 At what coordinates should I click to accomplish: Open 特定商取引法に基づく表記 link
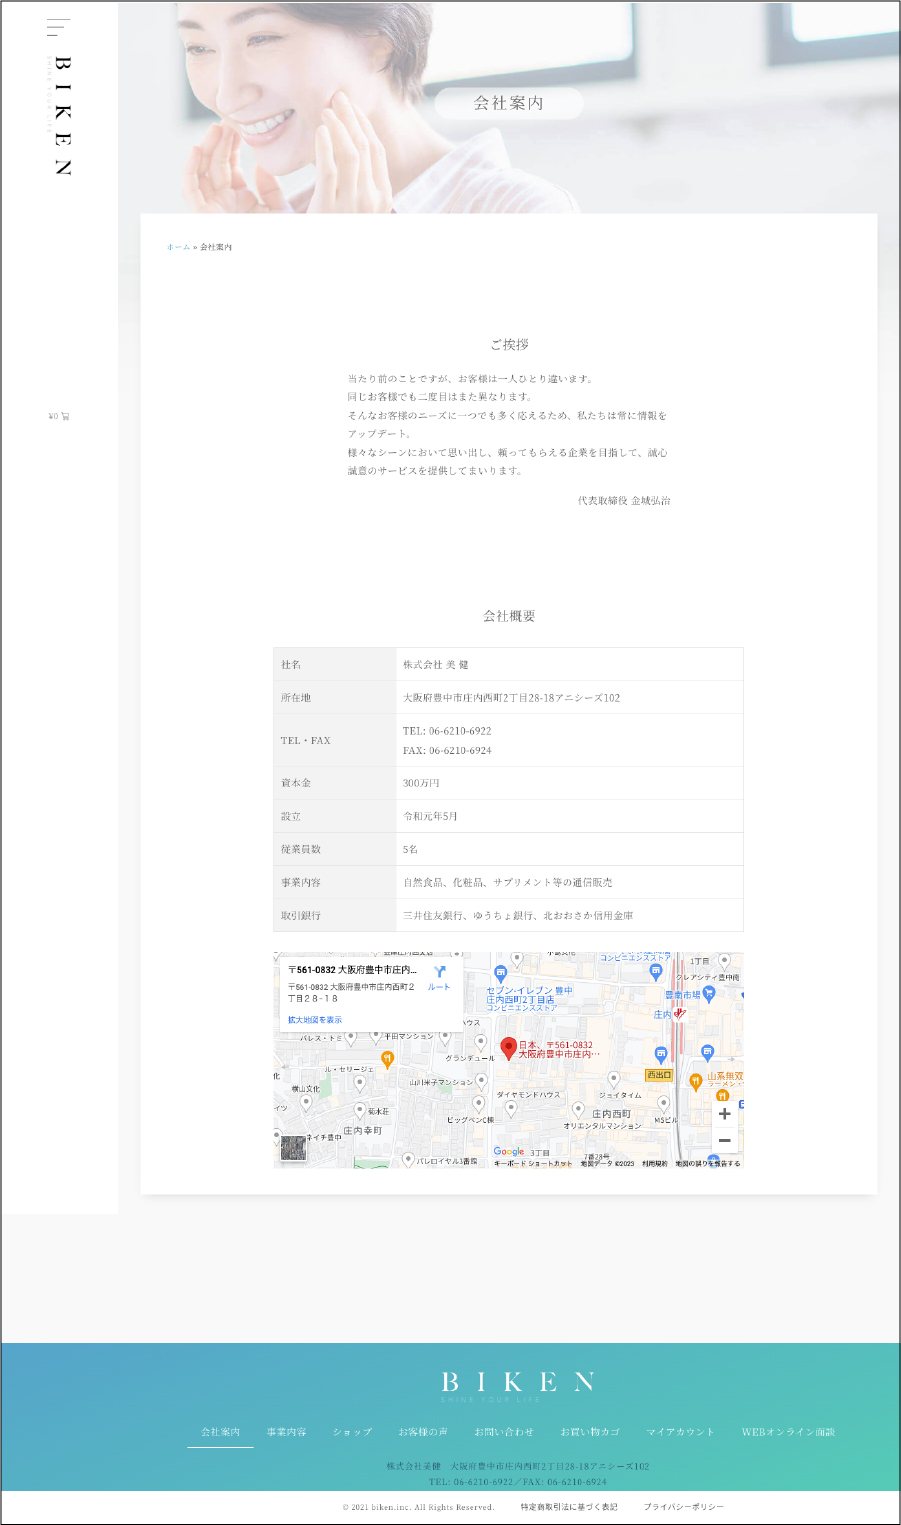click(x=569, y=1507)
